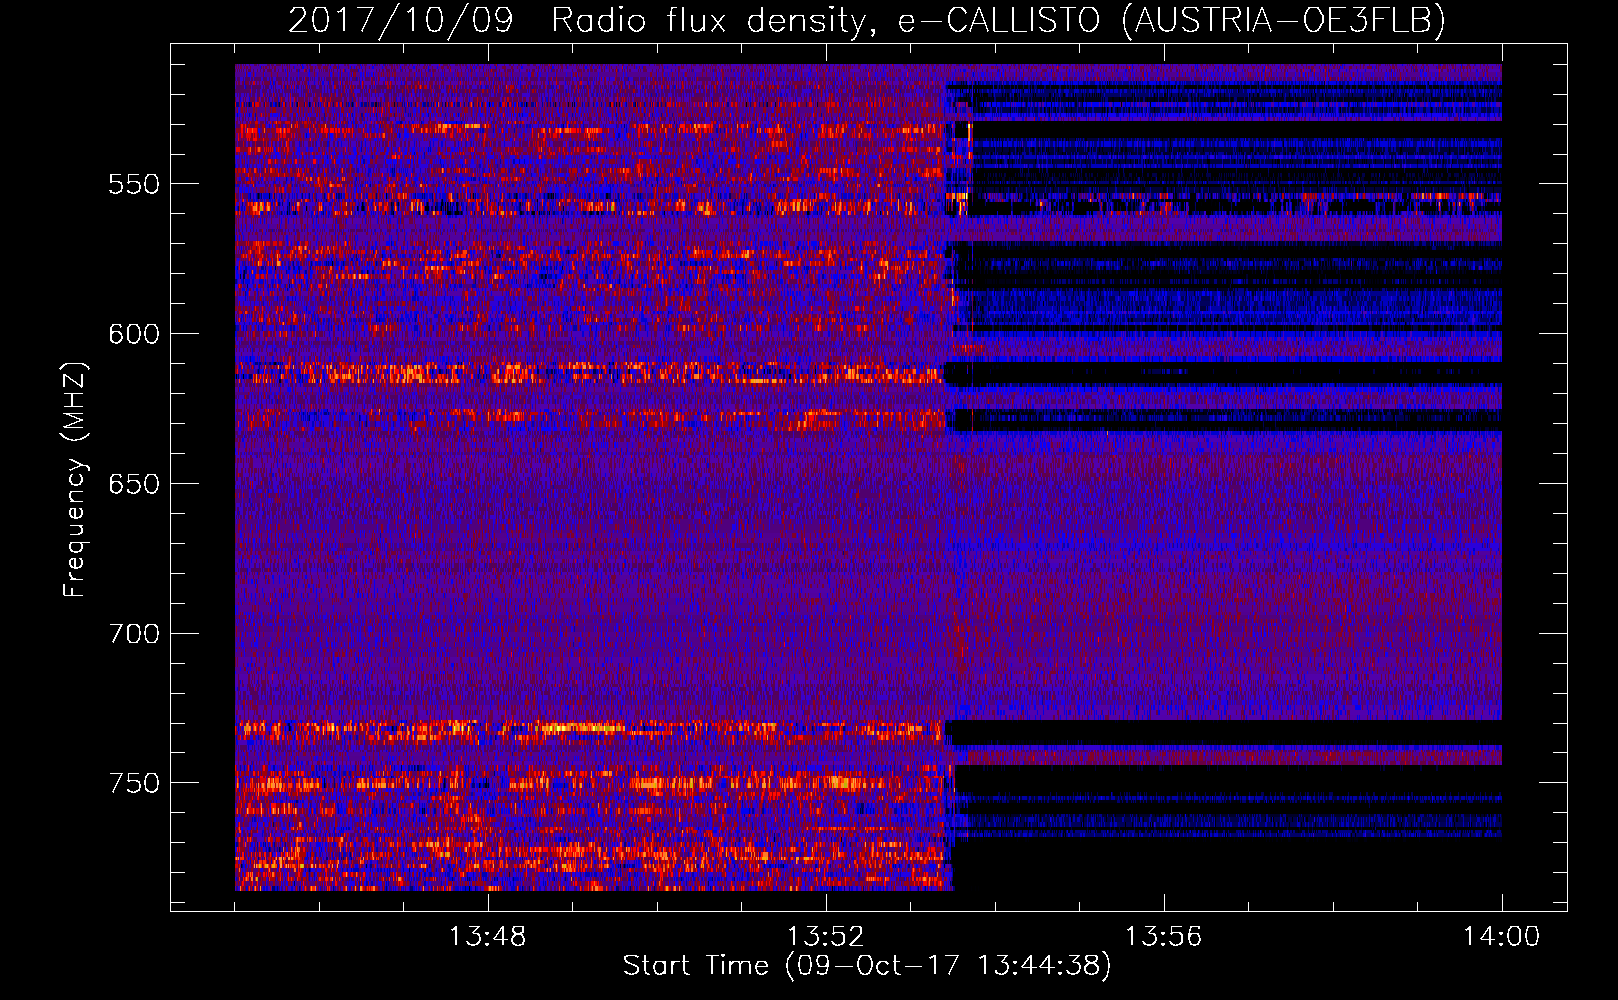The image size is (1618, 1000).
Task: Click the 13:52 time tick label
Action: click(825, 937)
